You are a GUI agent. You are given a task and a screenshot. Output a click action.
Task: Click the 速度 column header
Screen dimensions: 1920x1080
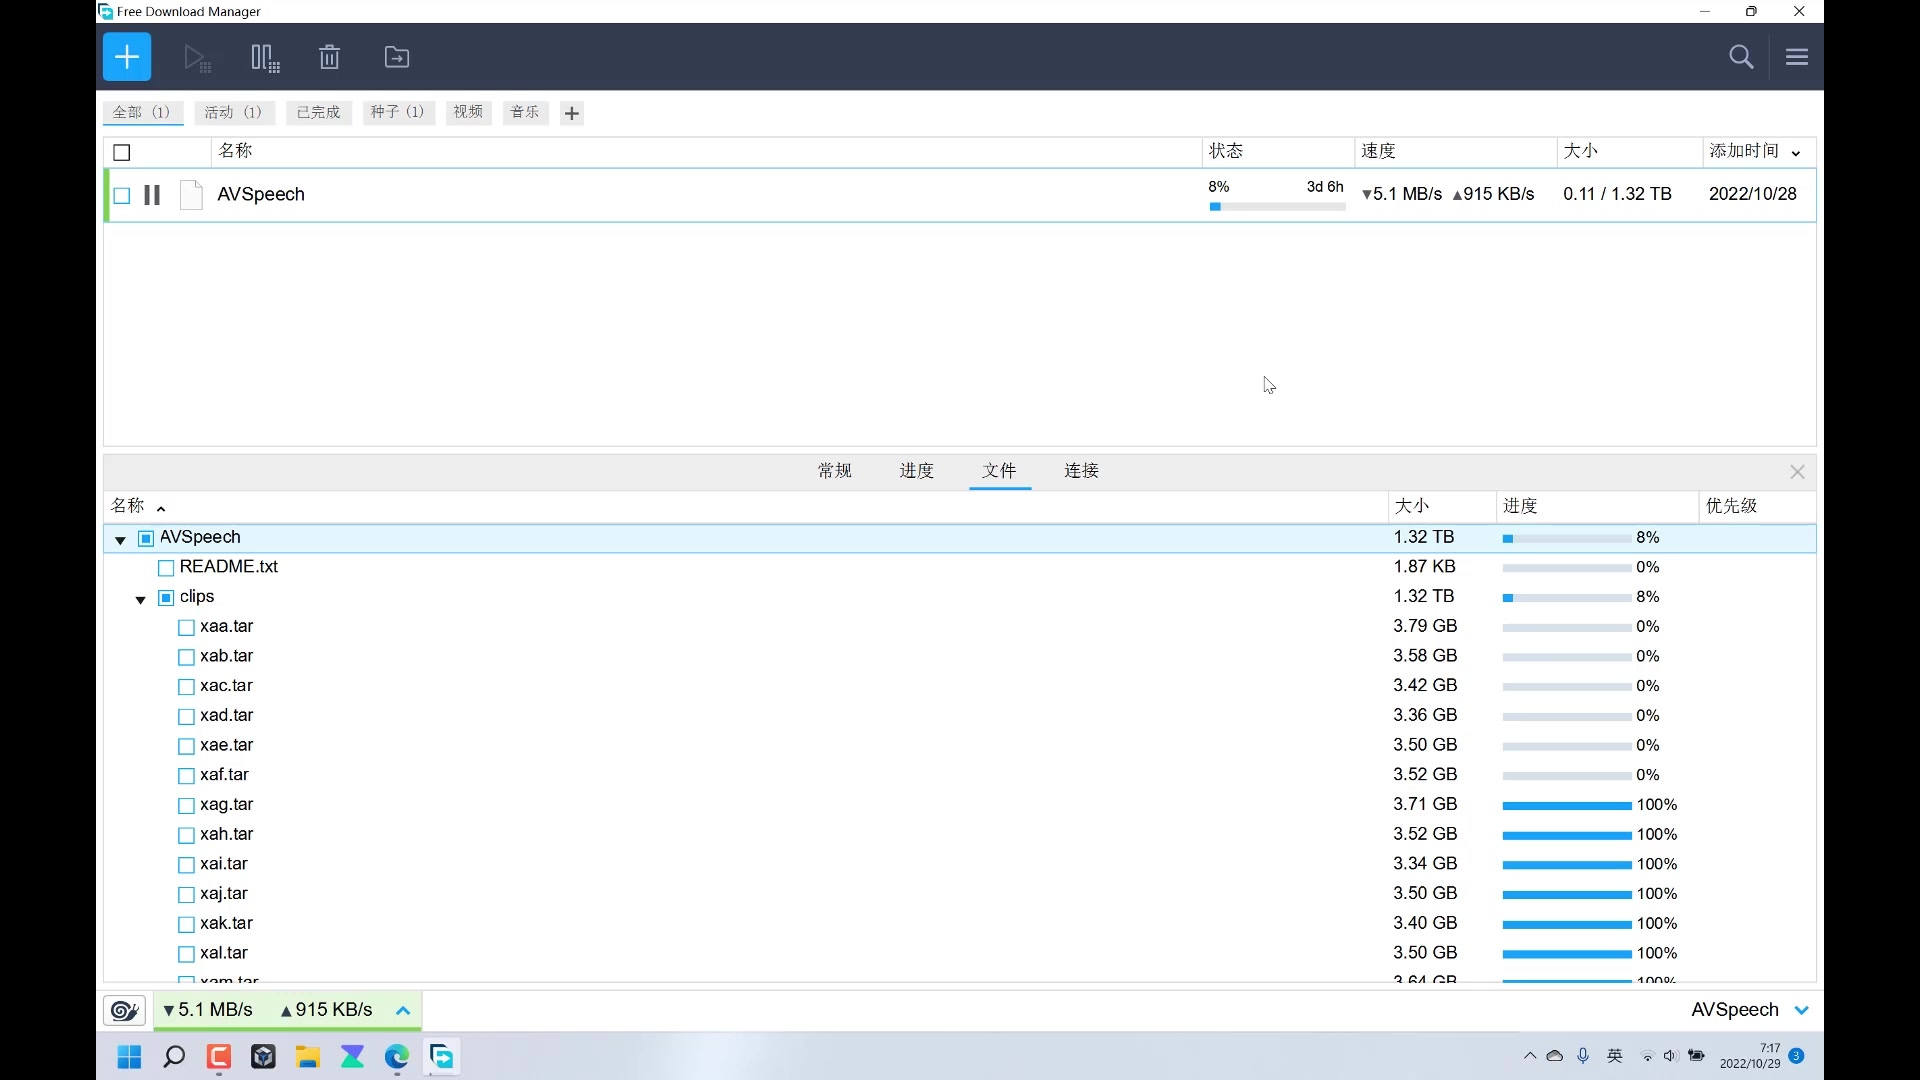(x=1455, y=152)
